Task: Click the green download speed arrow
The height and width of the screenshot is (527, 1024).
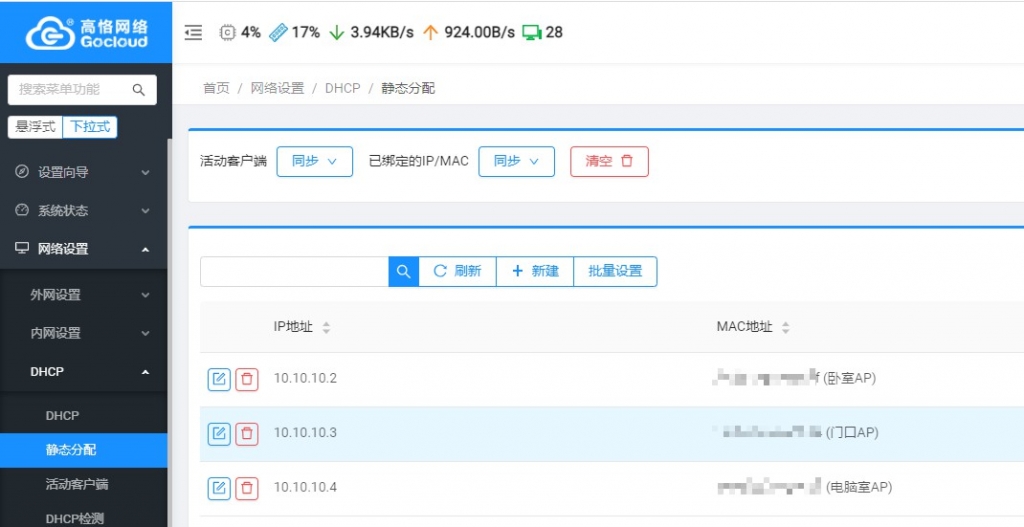Action: pos(336,32)
